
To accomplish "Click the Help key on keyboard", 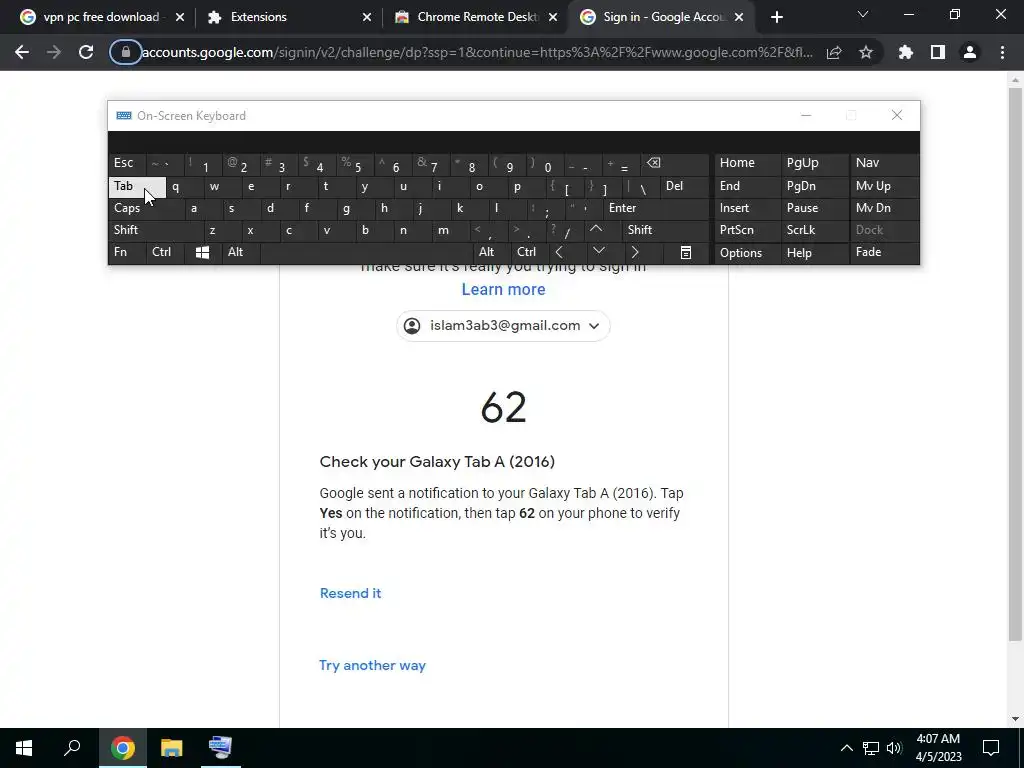I will (814, 253).
